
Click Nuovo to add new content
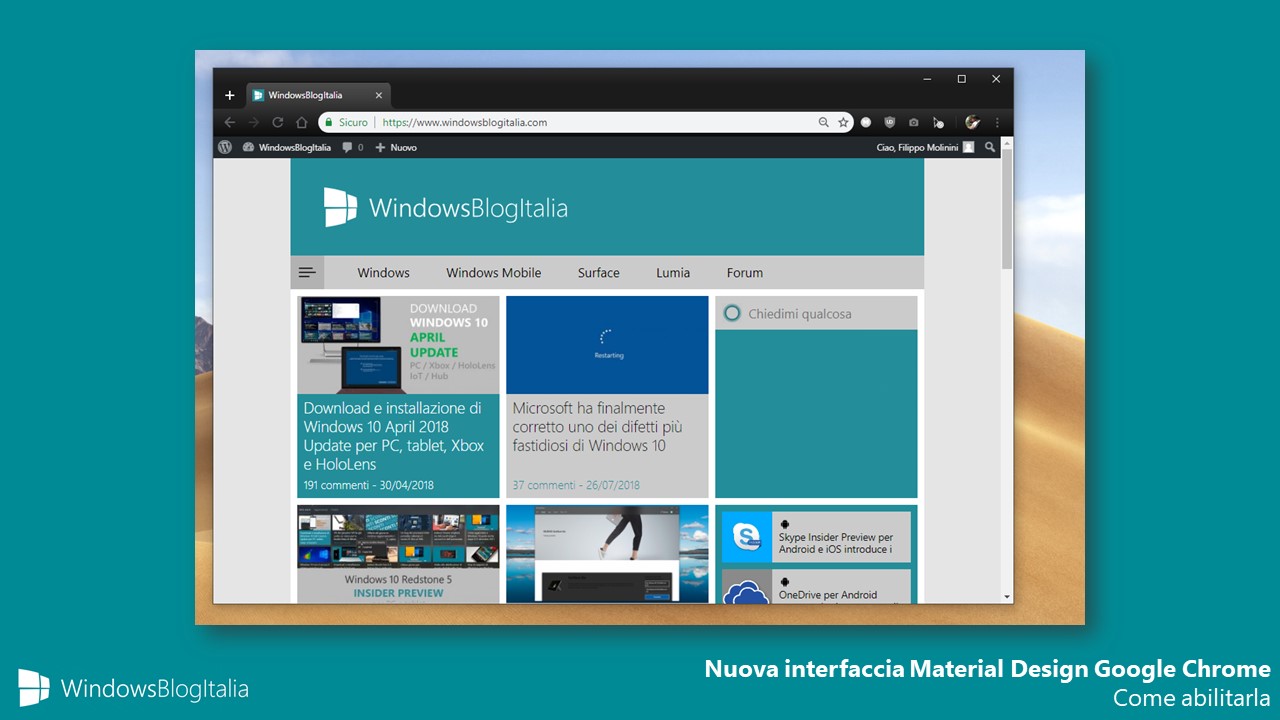point(396,147)
